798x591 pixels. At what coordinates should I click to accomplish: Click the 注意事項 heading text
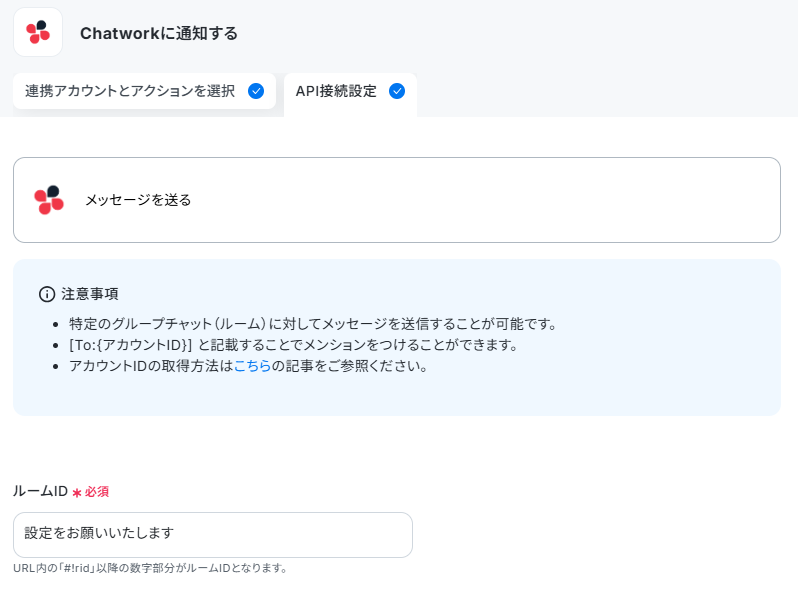pyautogui.click(x=90, y=294)
